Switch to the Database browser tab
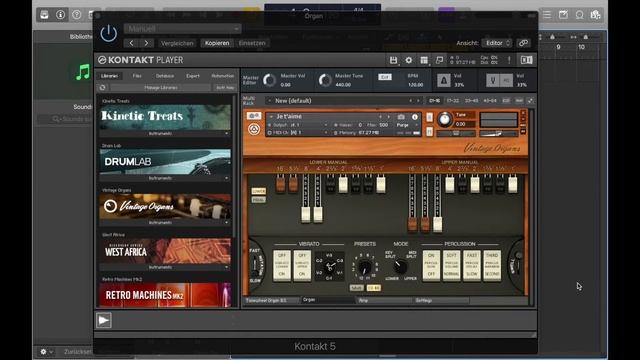Viewport: 640px width, 360px height. click(164, 76)
